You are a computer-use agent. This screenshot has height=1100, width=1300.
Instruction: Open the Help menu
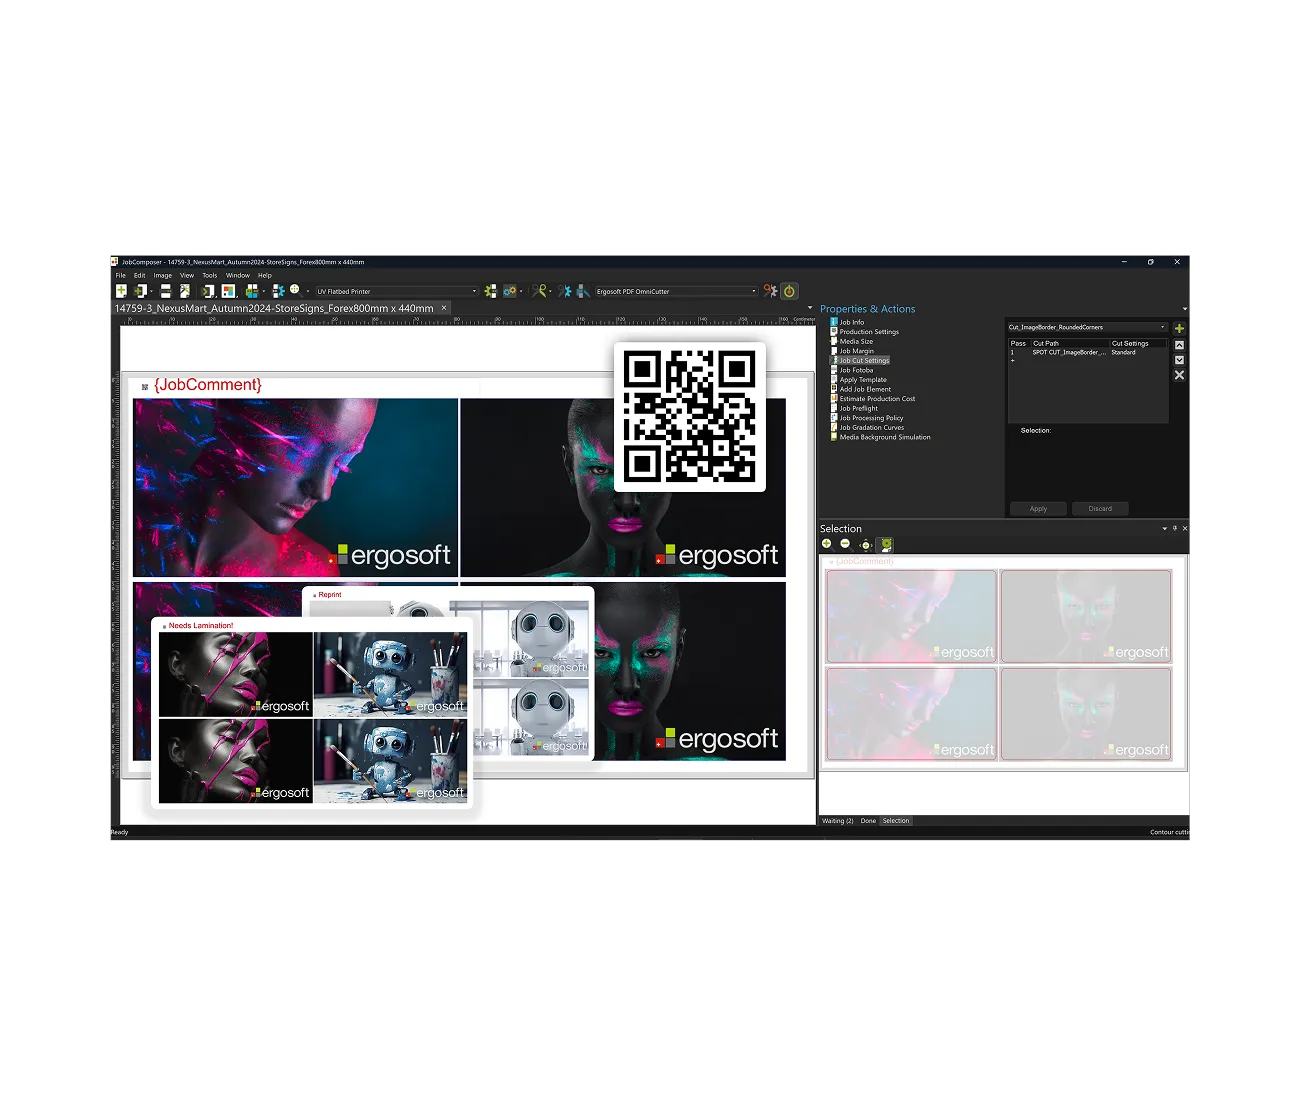tap(265, 275)
